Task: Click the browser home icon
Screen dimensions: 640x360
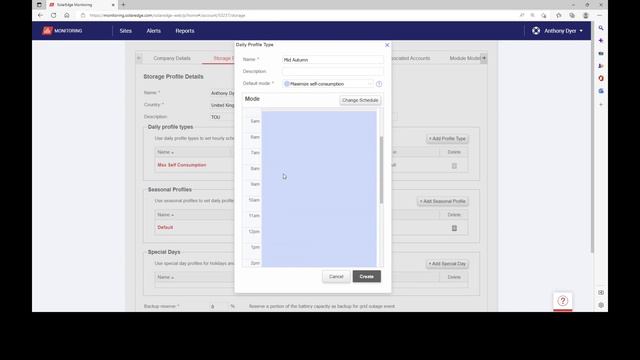Action: pos(67,16)
